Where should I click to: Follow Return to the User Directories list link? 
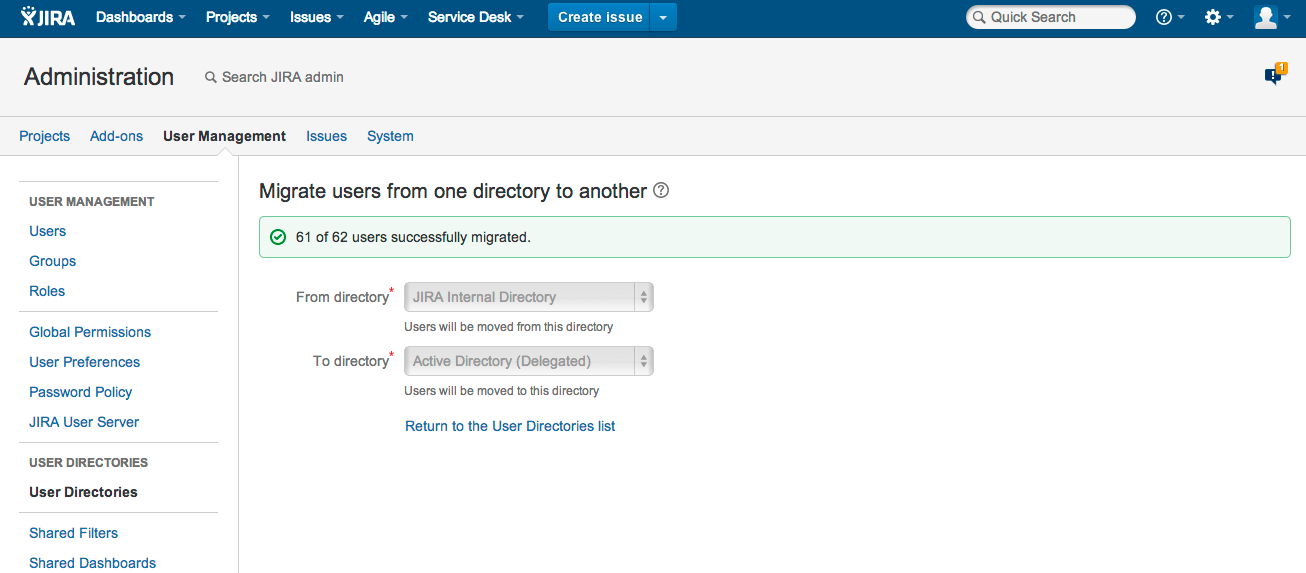(x=510, y=426)
